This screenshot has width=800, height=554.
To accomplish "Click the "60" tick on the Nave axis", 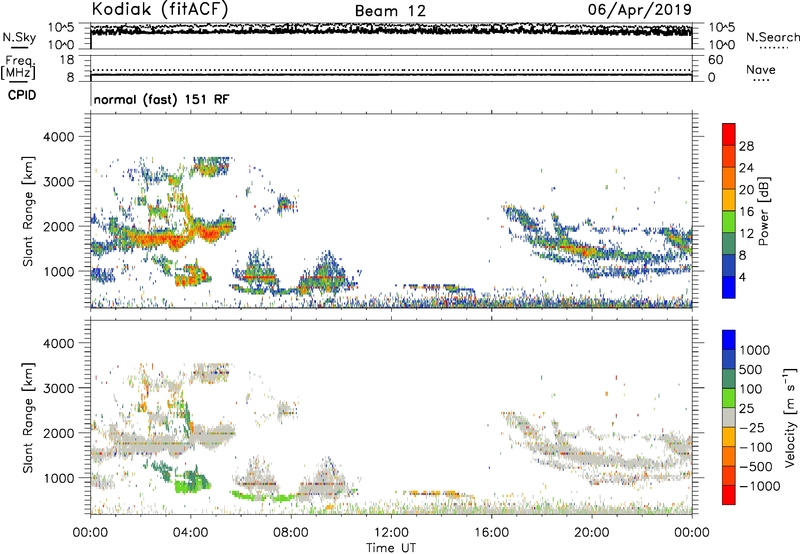I will 715,60.
